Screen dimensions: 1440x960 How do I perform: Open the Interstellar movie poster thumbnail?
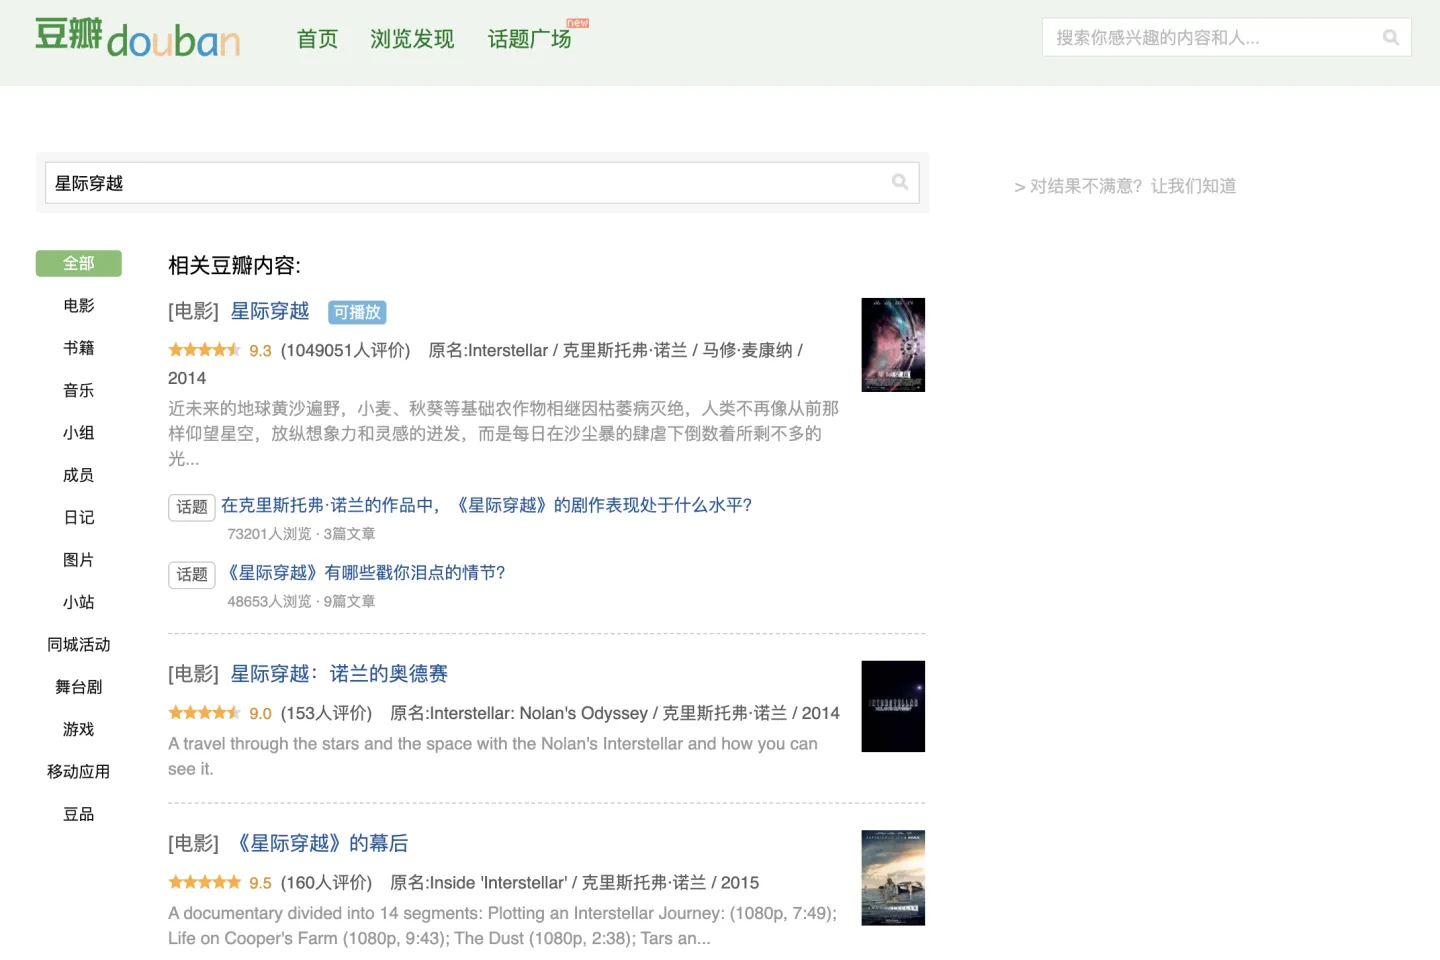click(893, 345)
